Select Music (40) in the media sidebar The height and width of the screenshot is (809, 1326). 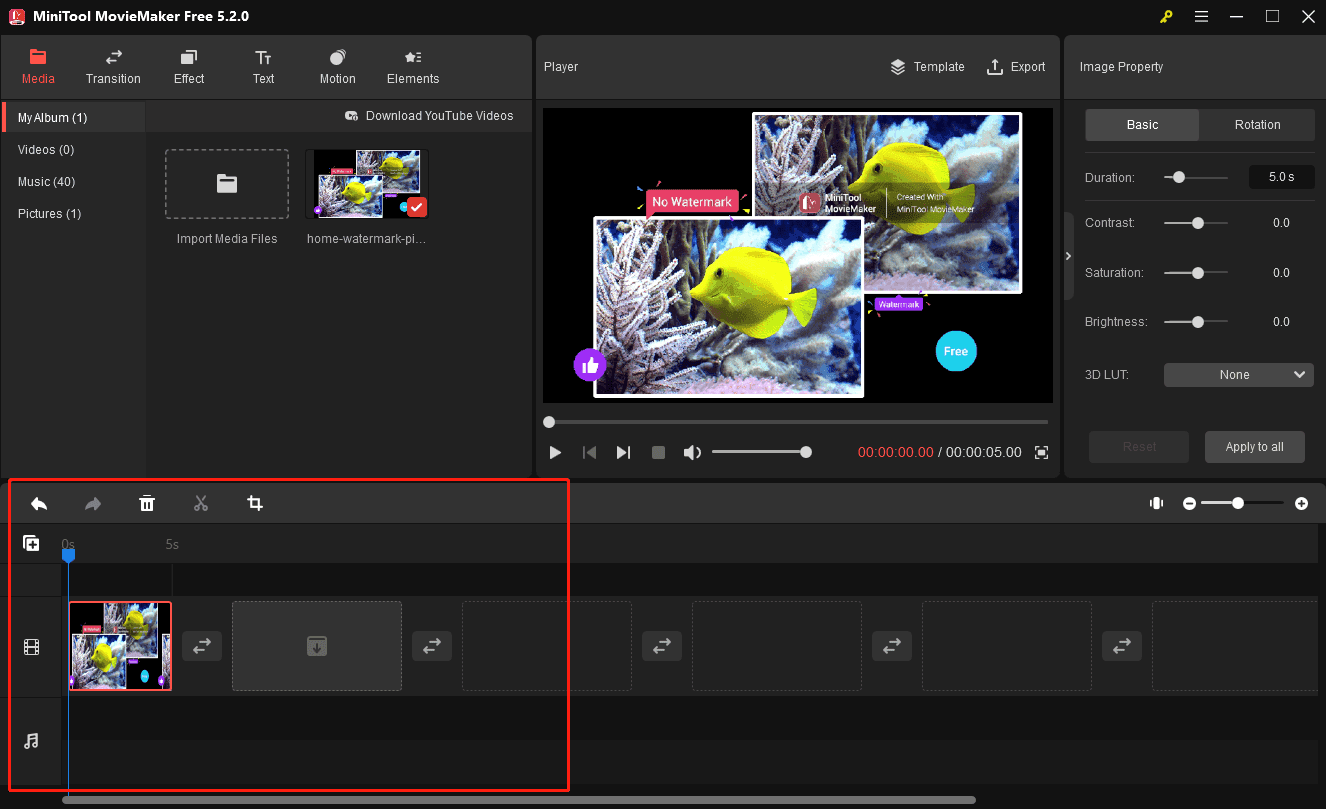click(46, 181)
